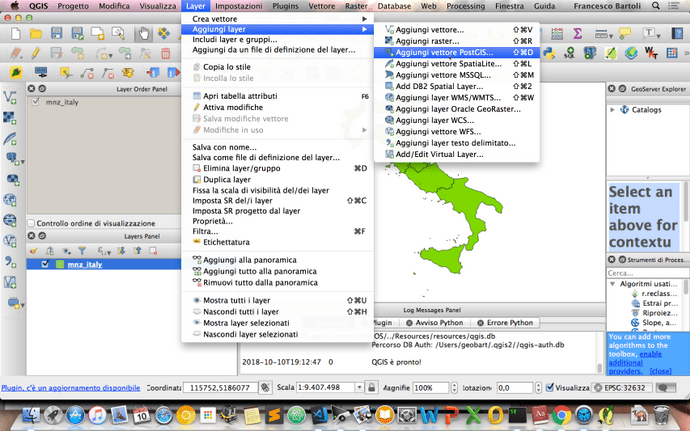
Task: Open layer styling paintbrush icon in Layers Panel
Action: click(34, 251)
